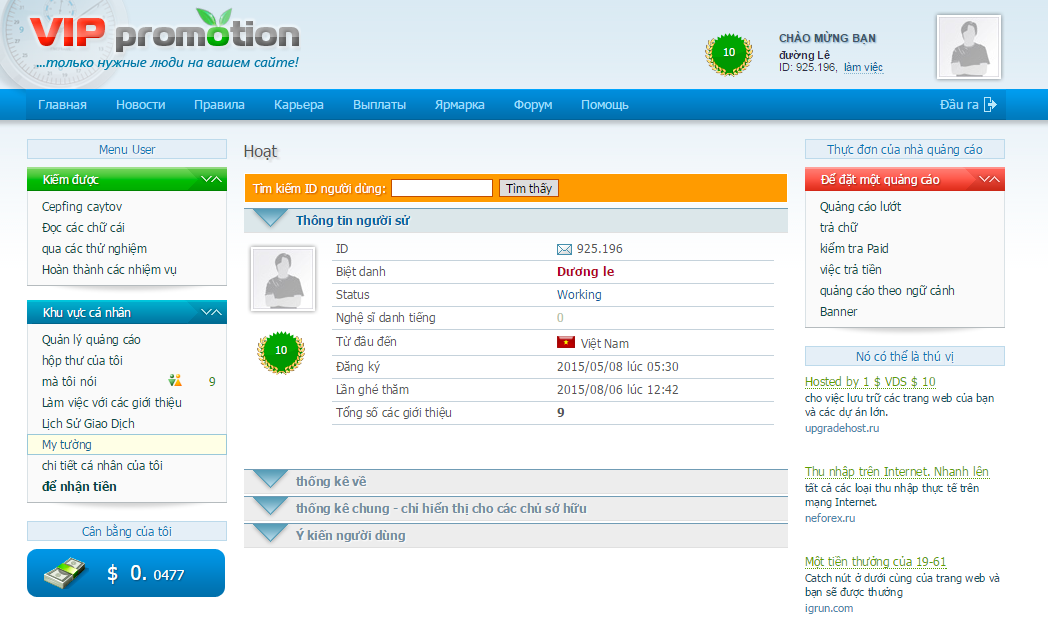Image resolution: width=1048 pixels, height=623 pixels.
Task: Open Làm việc với các giới thiệu link
Action: click(x=112, y=402)
